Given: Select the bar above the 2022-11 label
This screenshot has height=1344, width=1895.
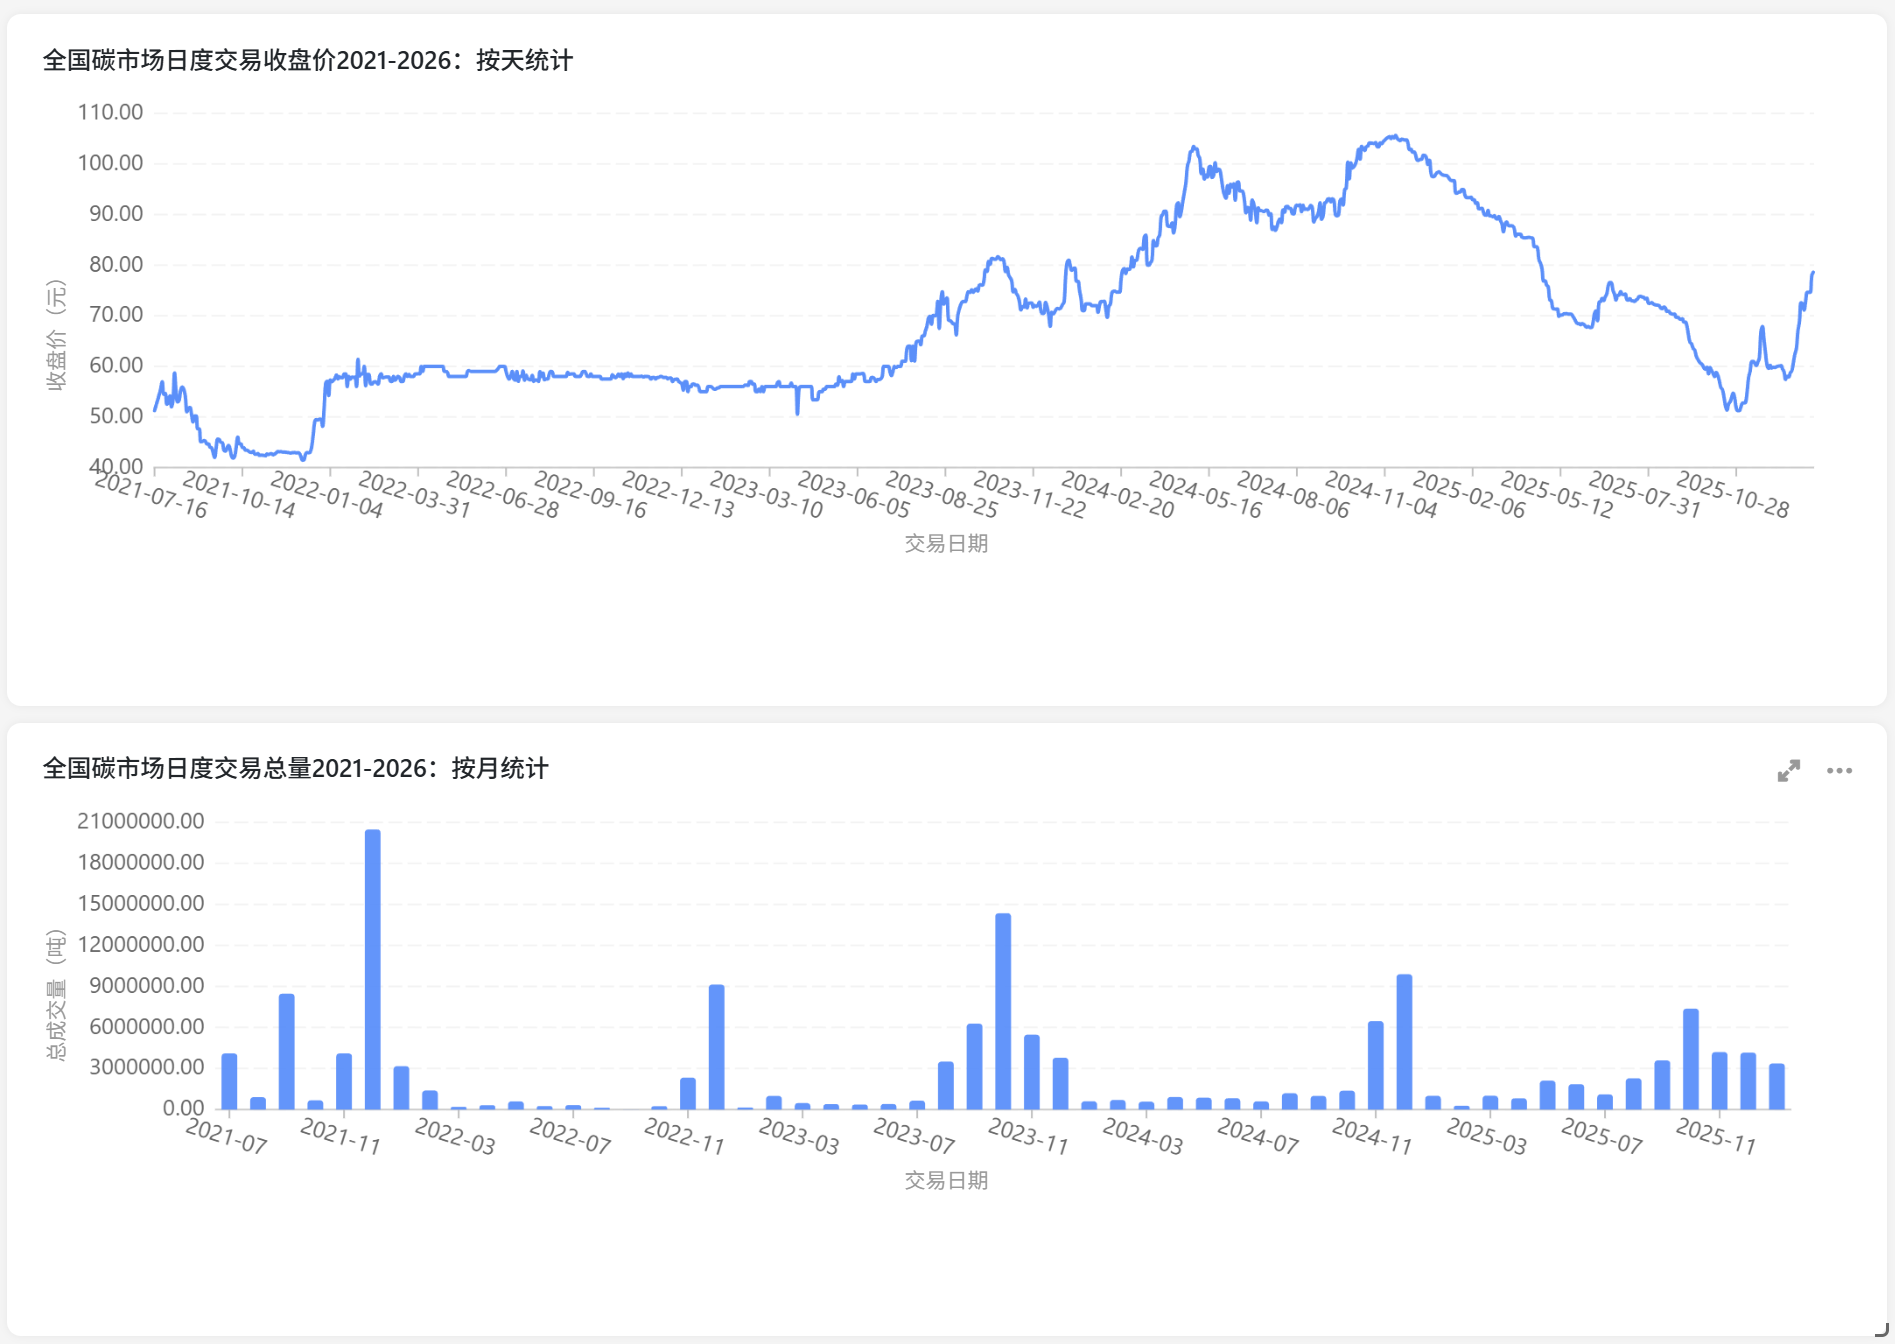Looking at the screenshot, I should (x=688, y=1093).
